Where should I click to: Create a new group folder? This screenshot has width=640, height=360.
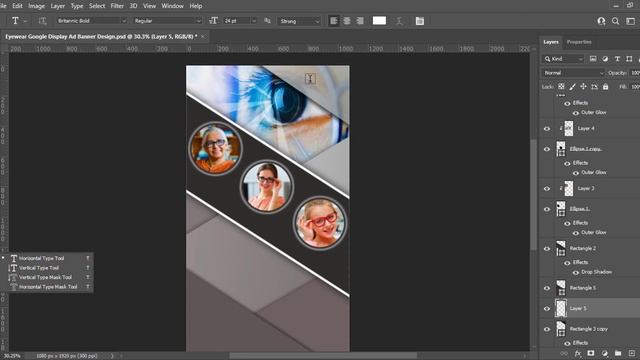[x=618, y=353]
